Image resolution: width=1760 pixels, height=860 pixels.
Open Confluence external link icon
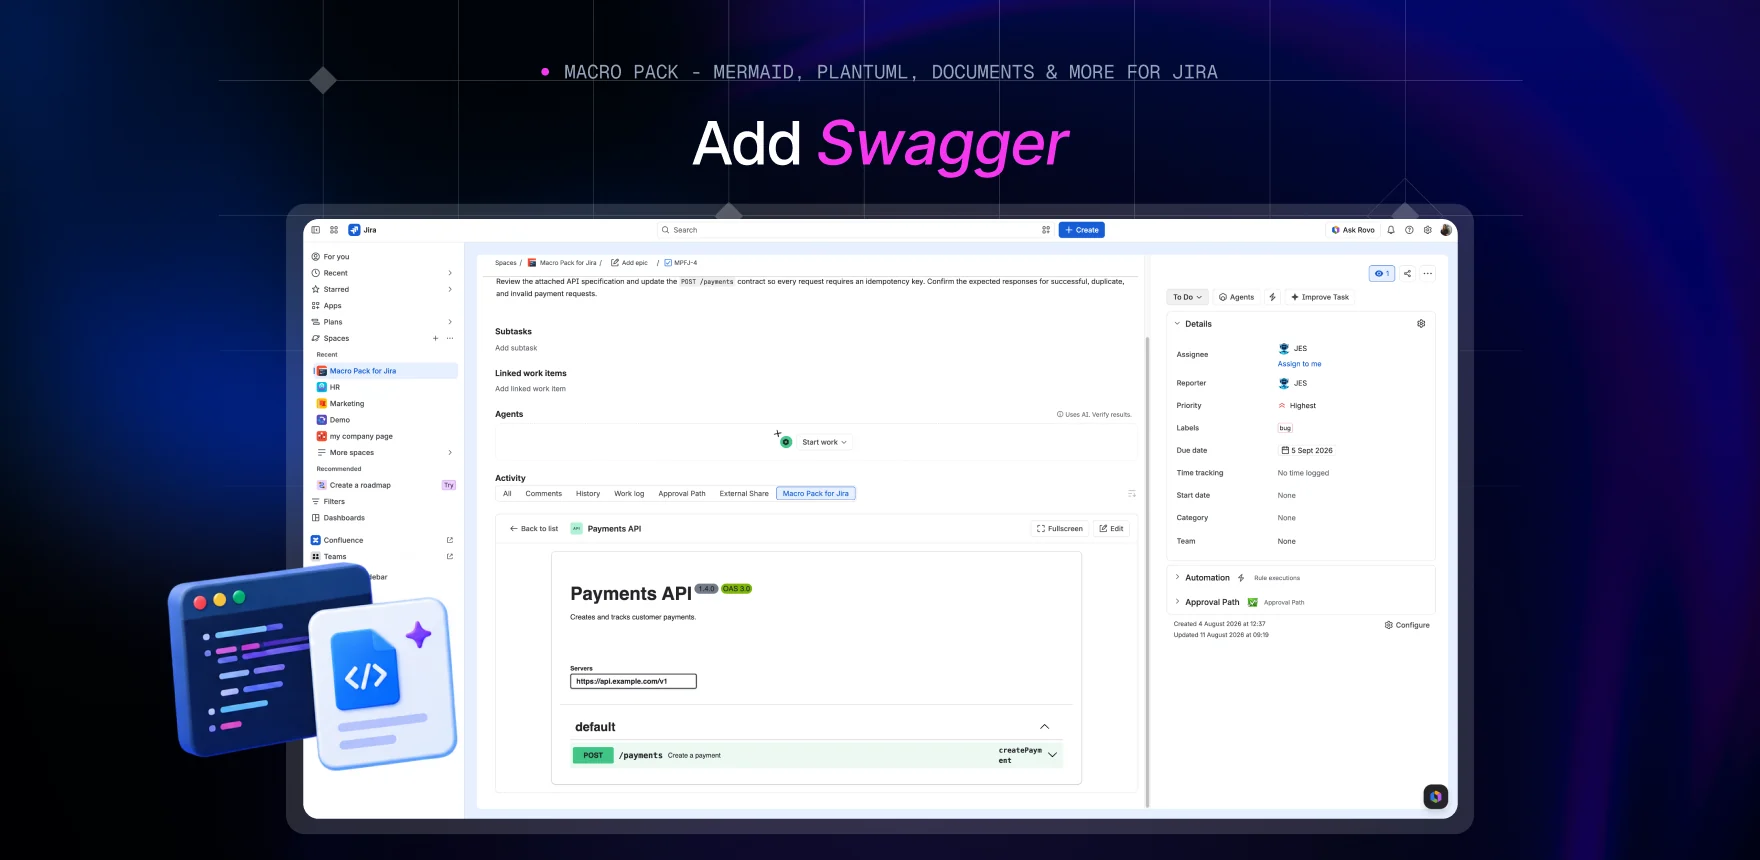pos(450,540)
